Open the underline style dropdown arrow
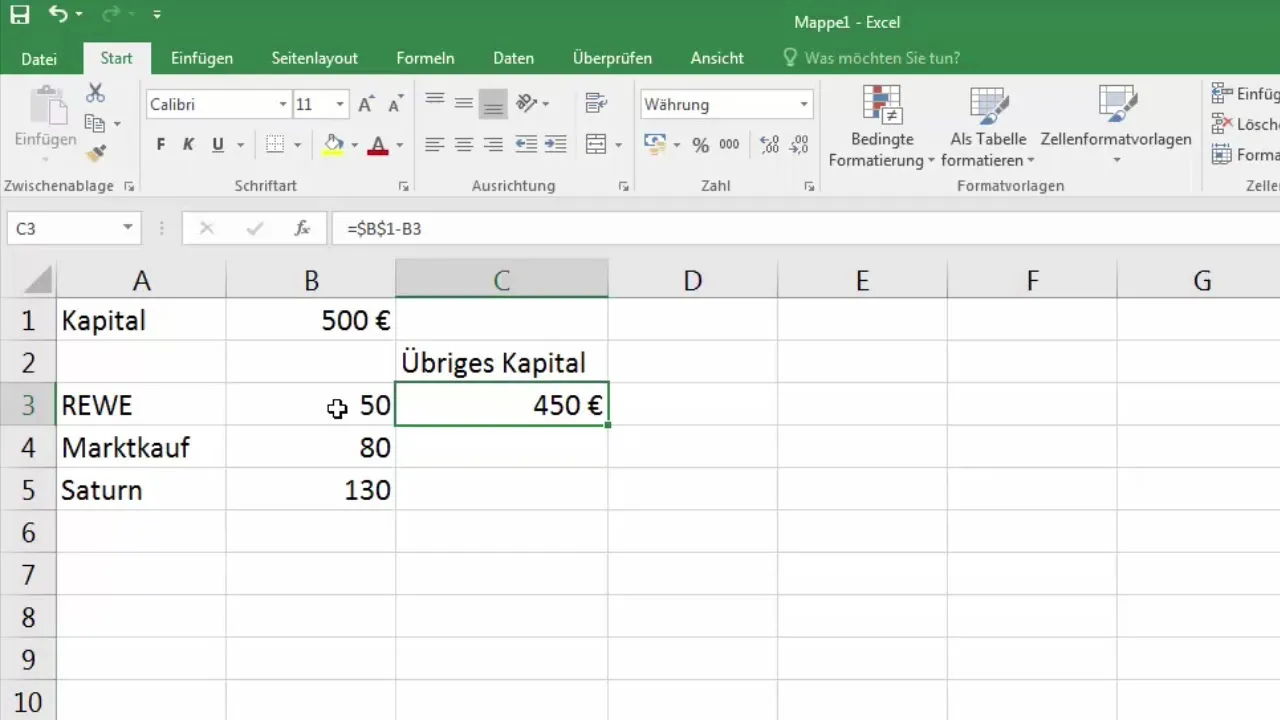 (x=240, y=145)
